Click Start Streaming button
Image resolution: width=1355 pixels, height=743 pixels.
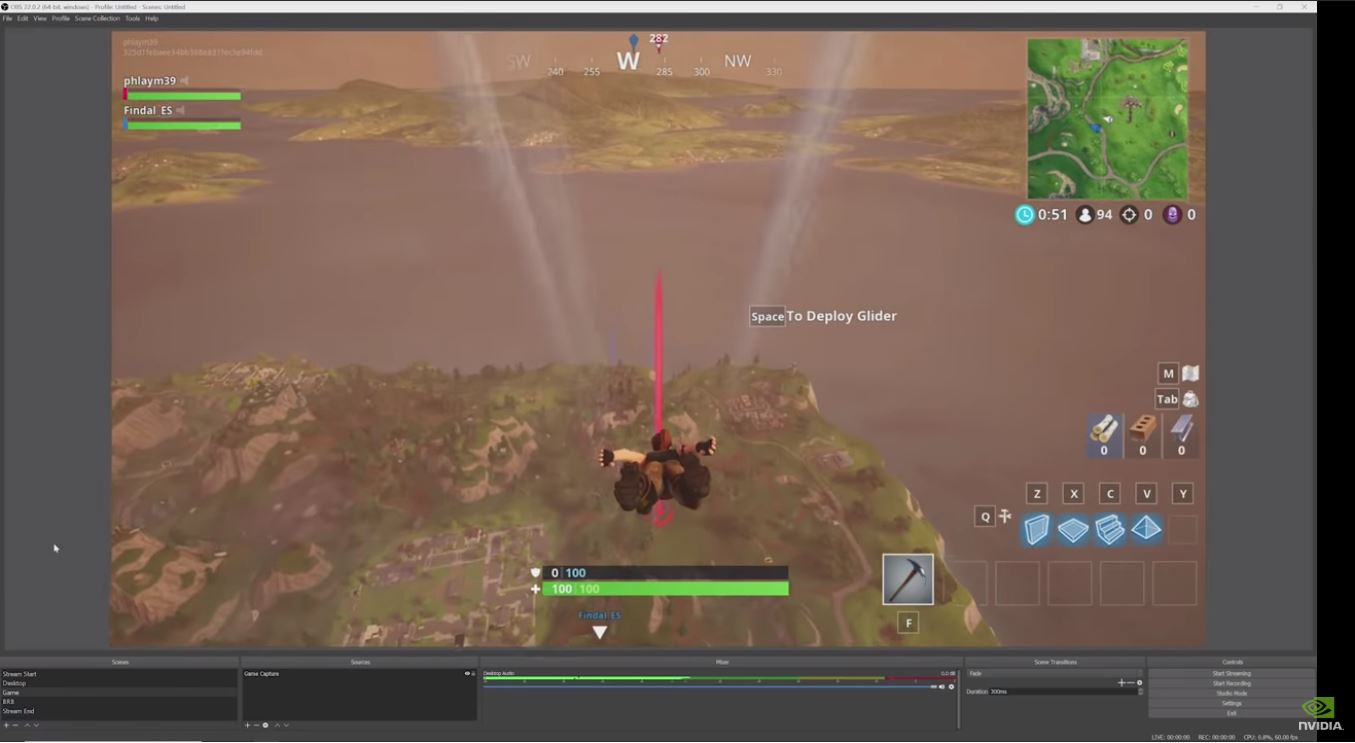1231,674
